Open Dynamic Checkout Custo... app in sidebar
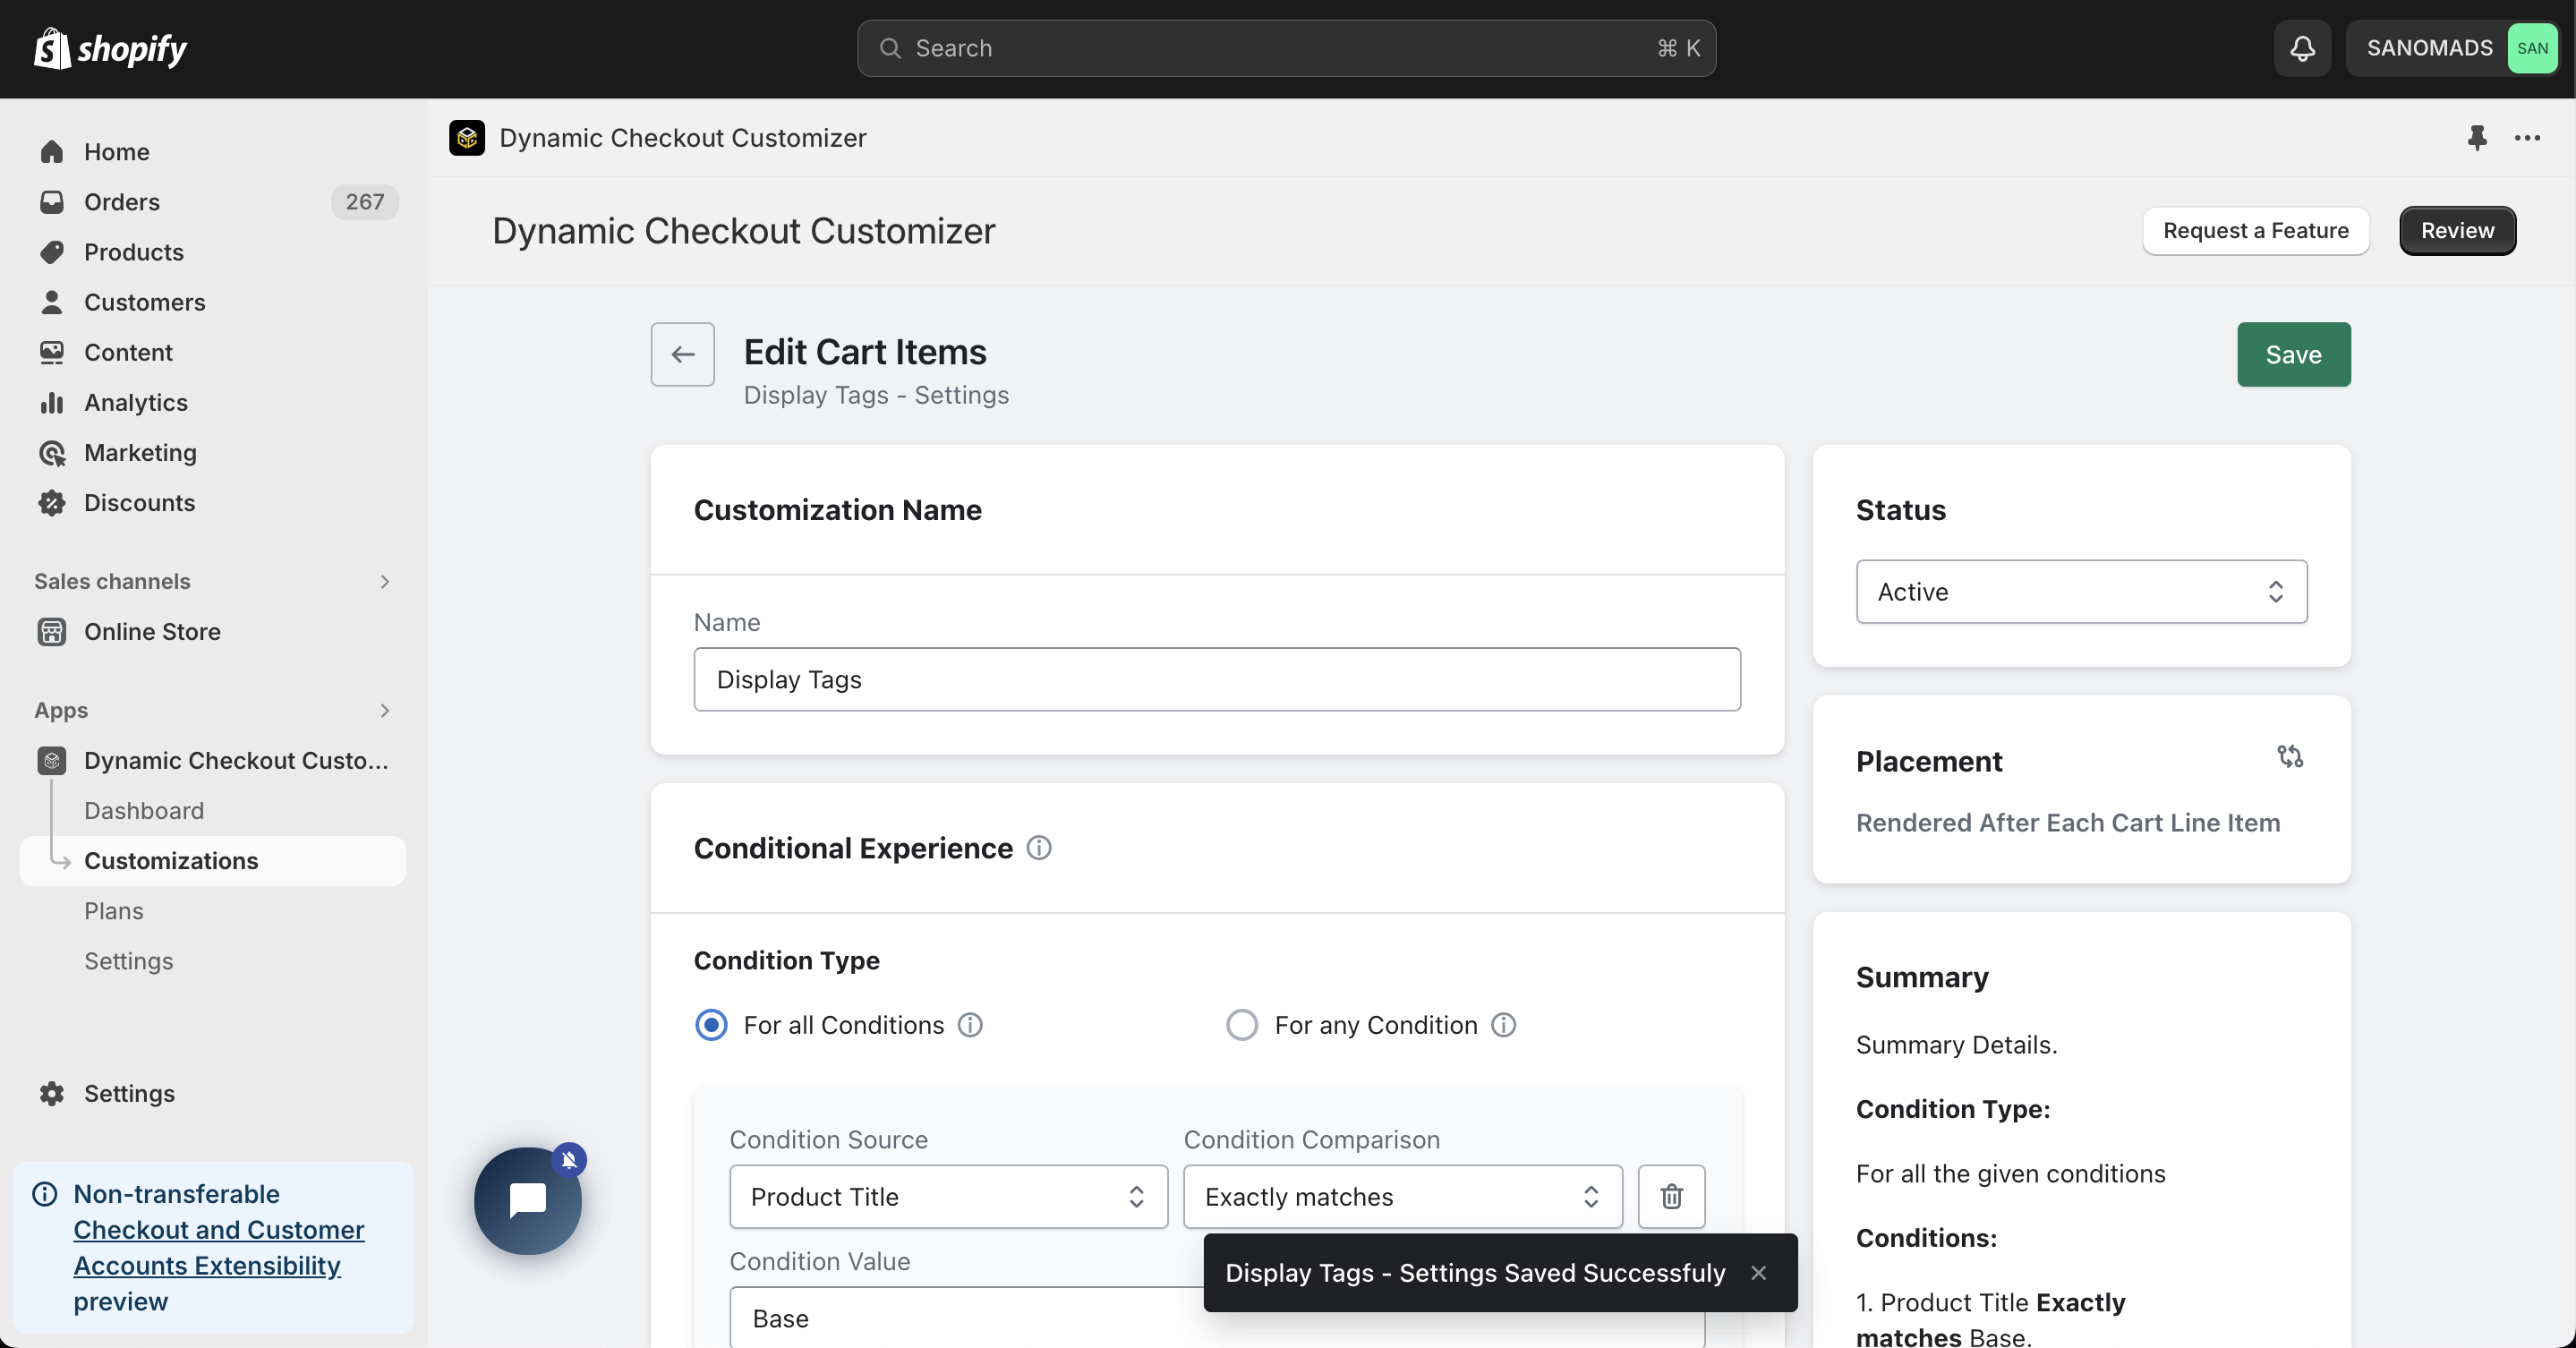Screen dimensions: 2576x1348 (213, 761)
